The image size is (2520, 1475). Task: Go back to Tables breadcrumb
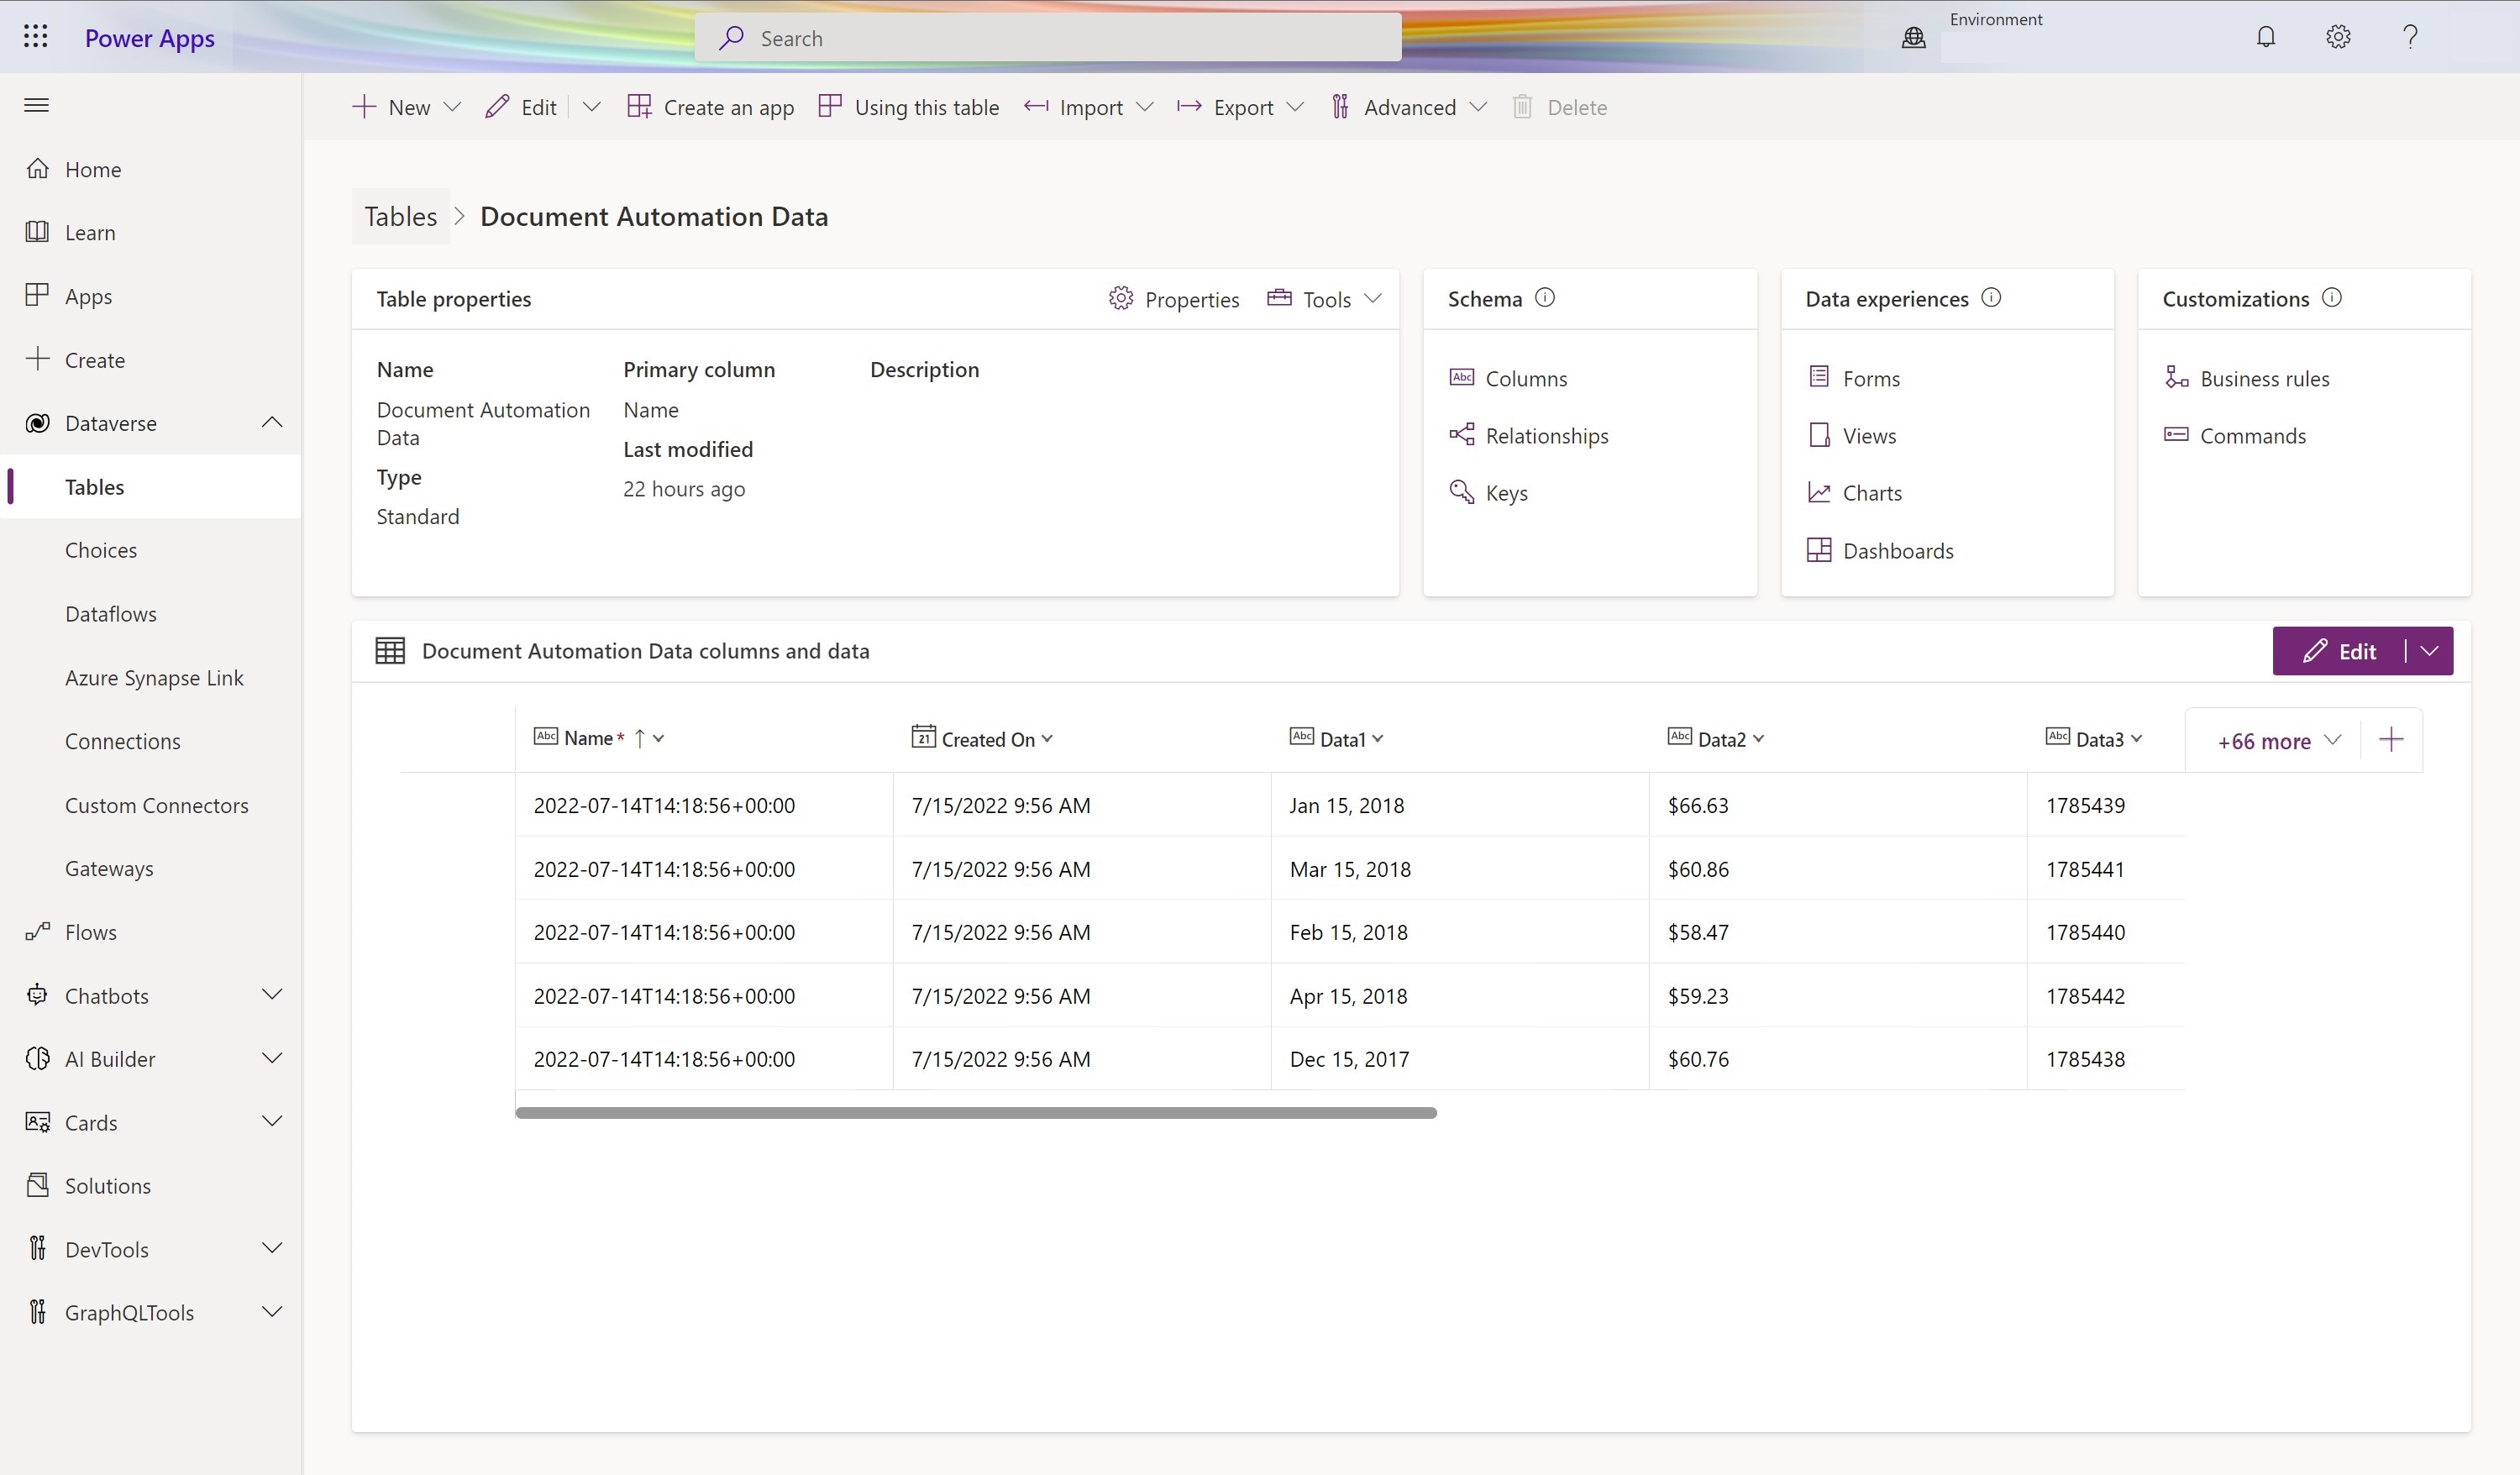[400, 216]
